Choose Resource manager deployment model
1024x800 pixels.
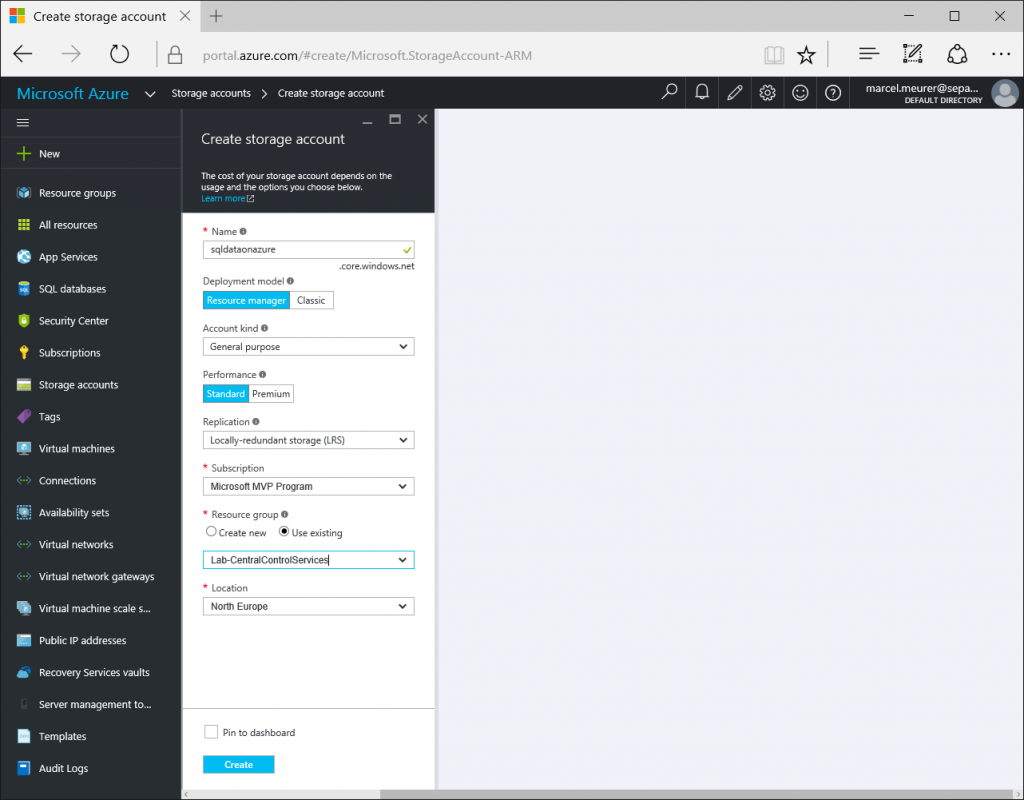click(246, 300)
